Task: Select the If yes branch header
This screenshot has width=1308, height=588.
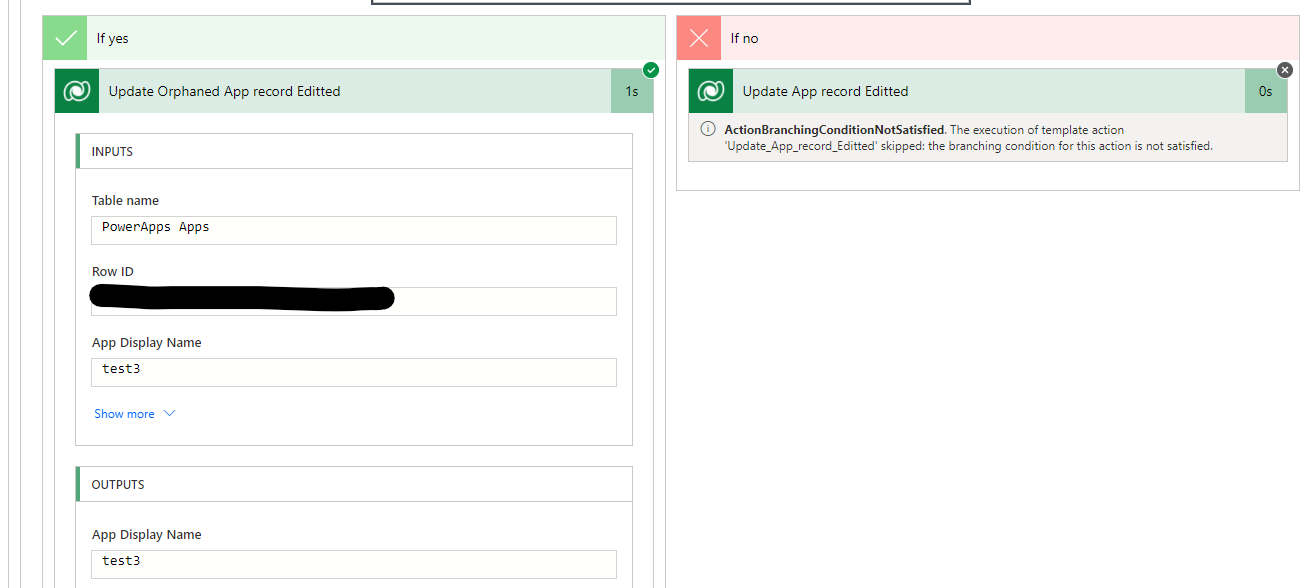Action: point(112,37)
